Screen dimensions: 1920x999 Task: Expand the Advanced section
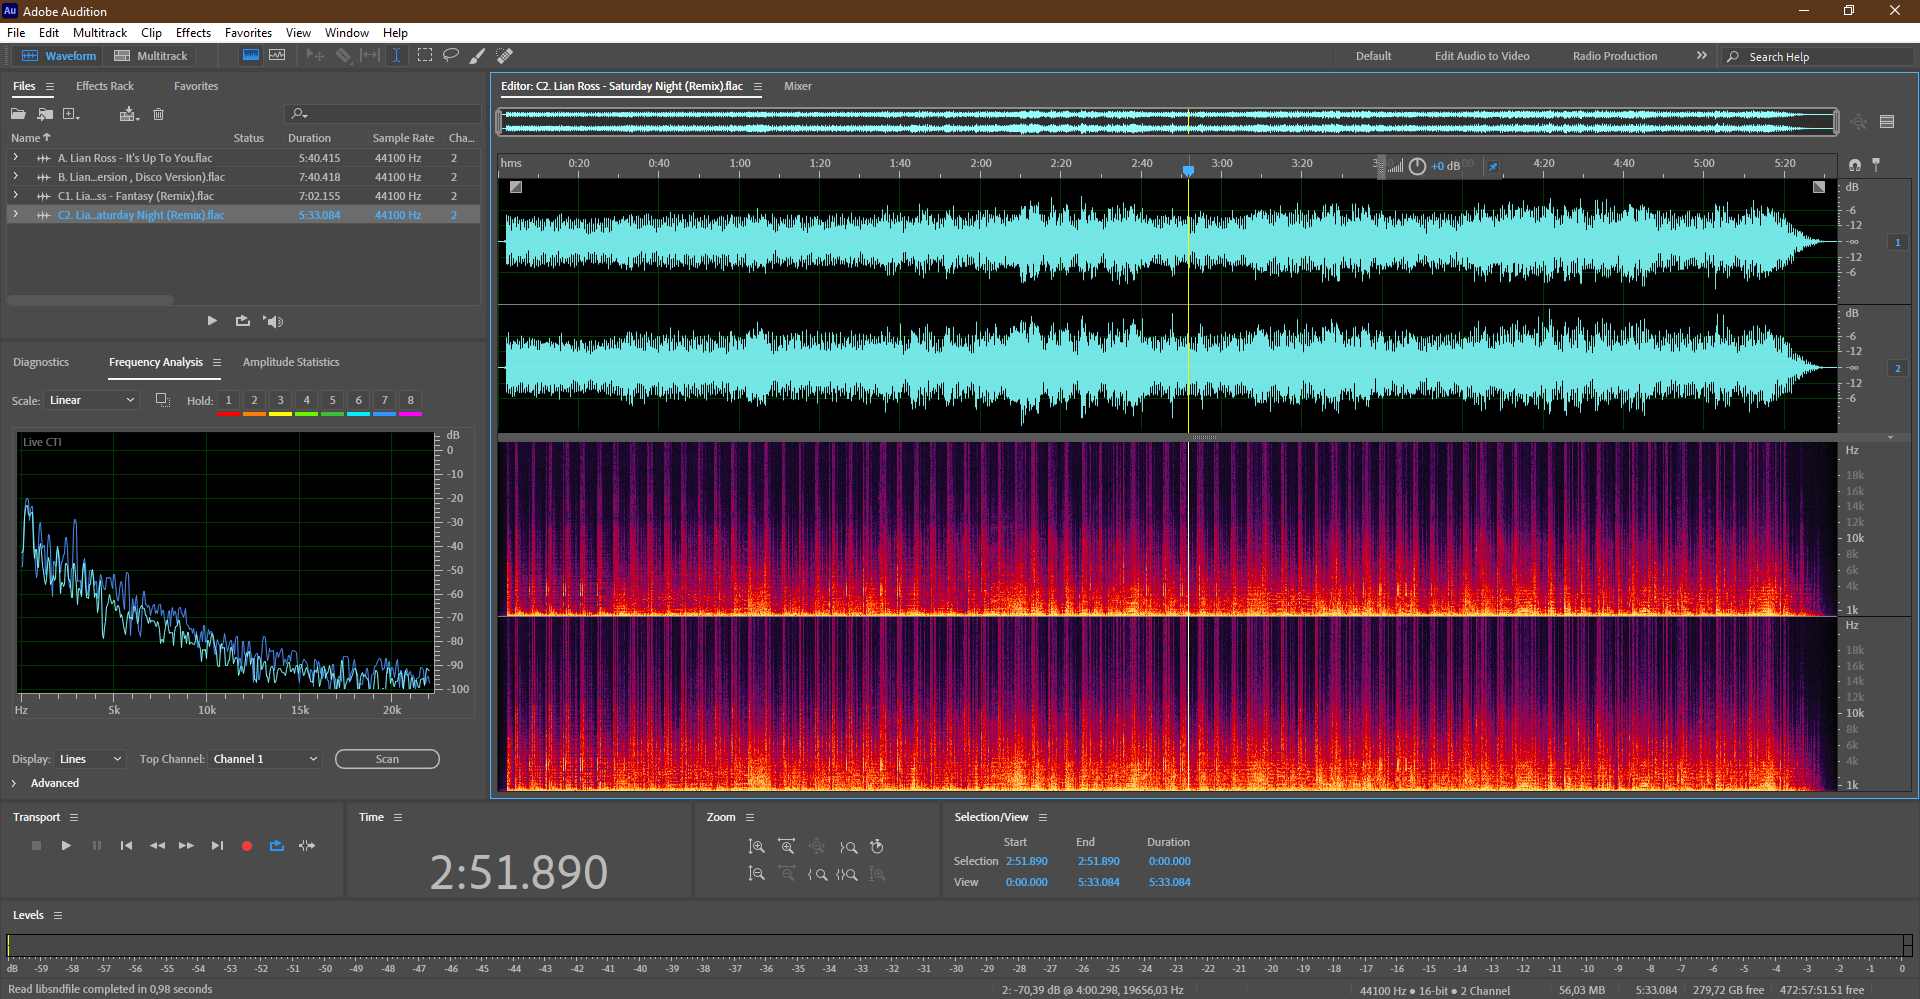tap(14, 783)
